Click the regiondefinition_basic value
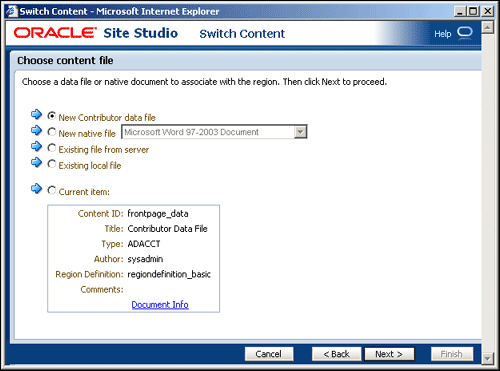This screenshot has width=500, height=371. (x=169, y=274)
